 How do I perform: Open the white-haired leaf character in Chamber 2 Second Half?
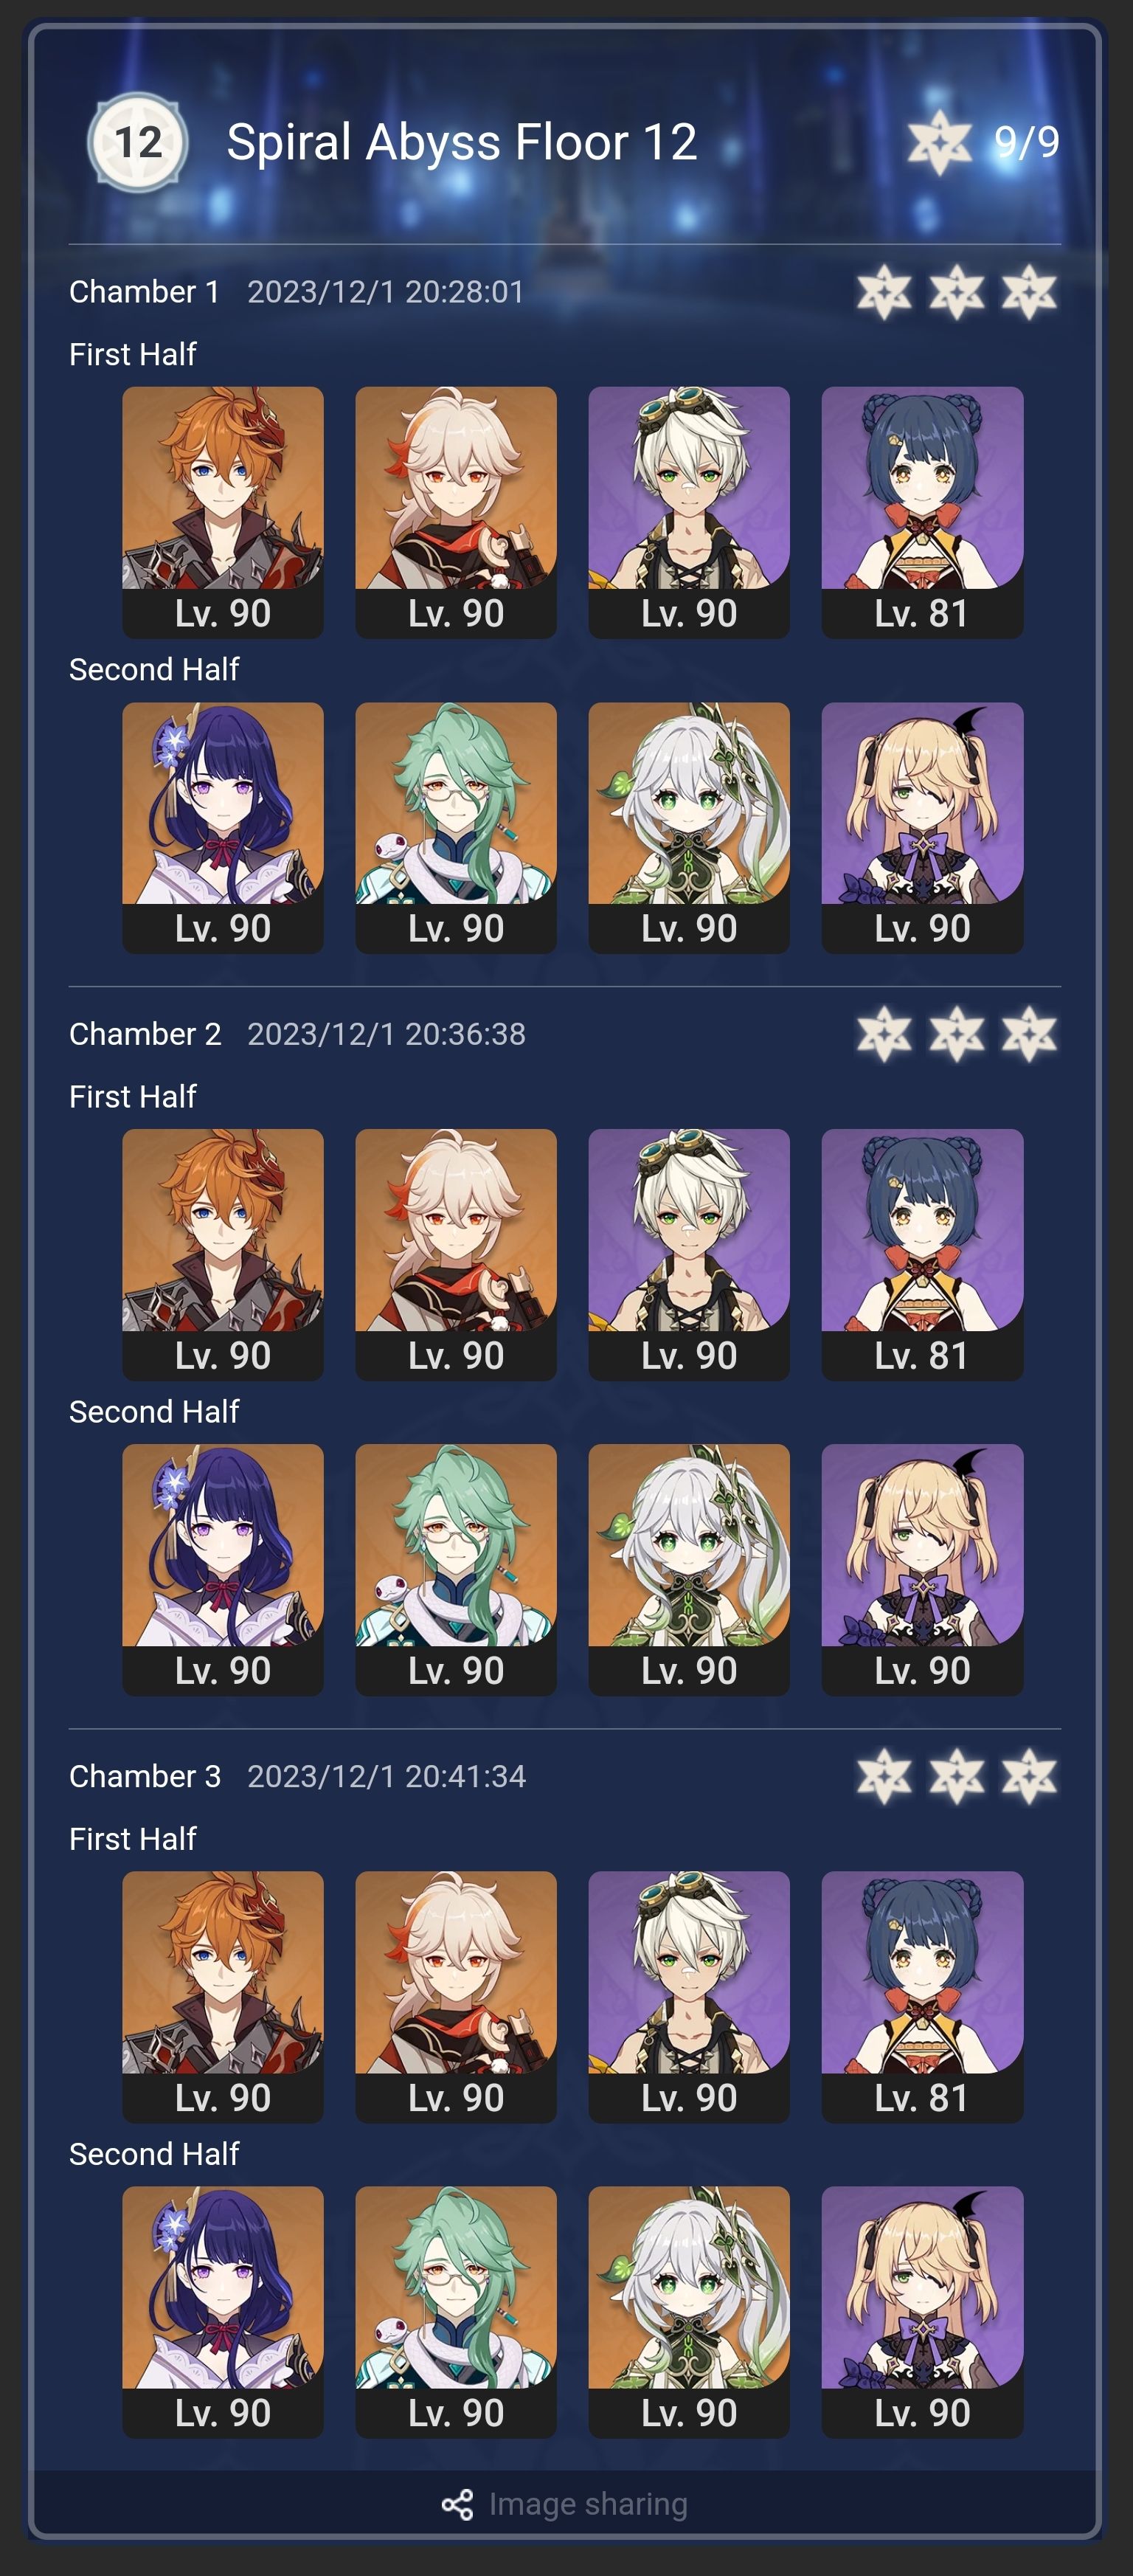click(689, 1569)
